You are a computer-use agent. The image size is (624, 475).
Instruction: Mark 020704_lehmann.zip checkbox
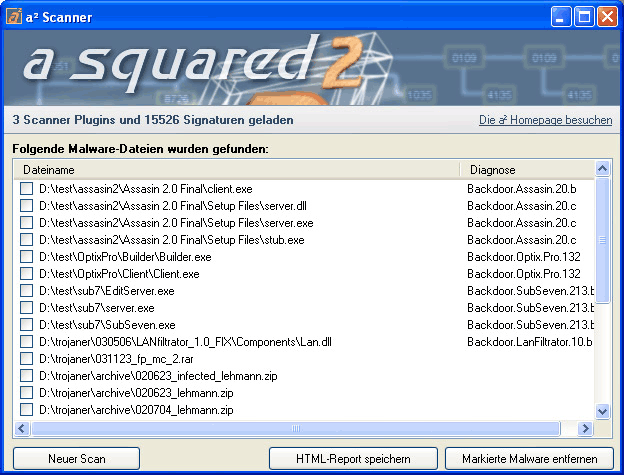(x=26, y=410)
